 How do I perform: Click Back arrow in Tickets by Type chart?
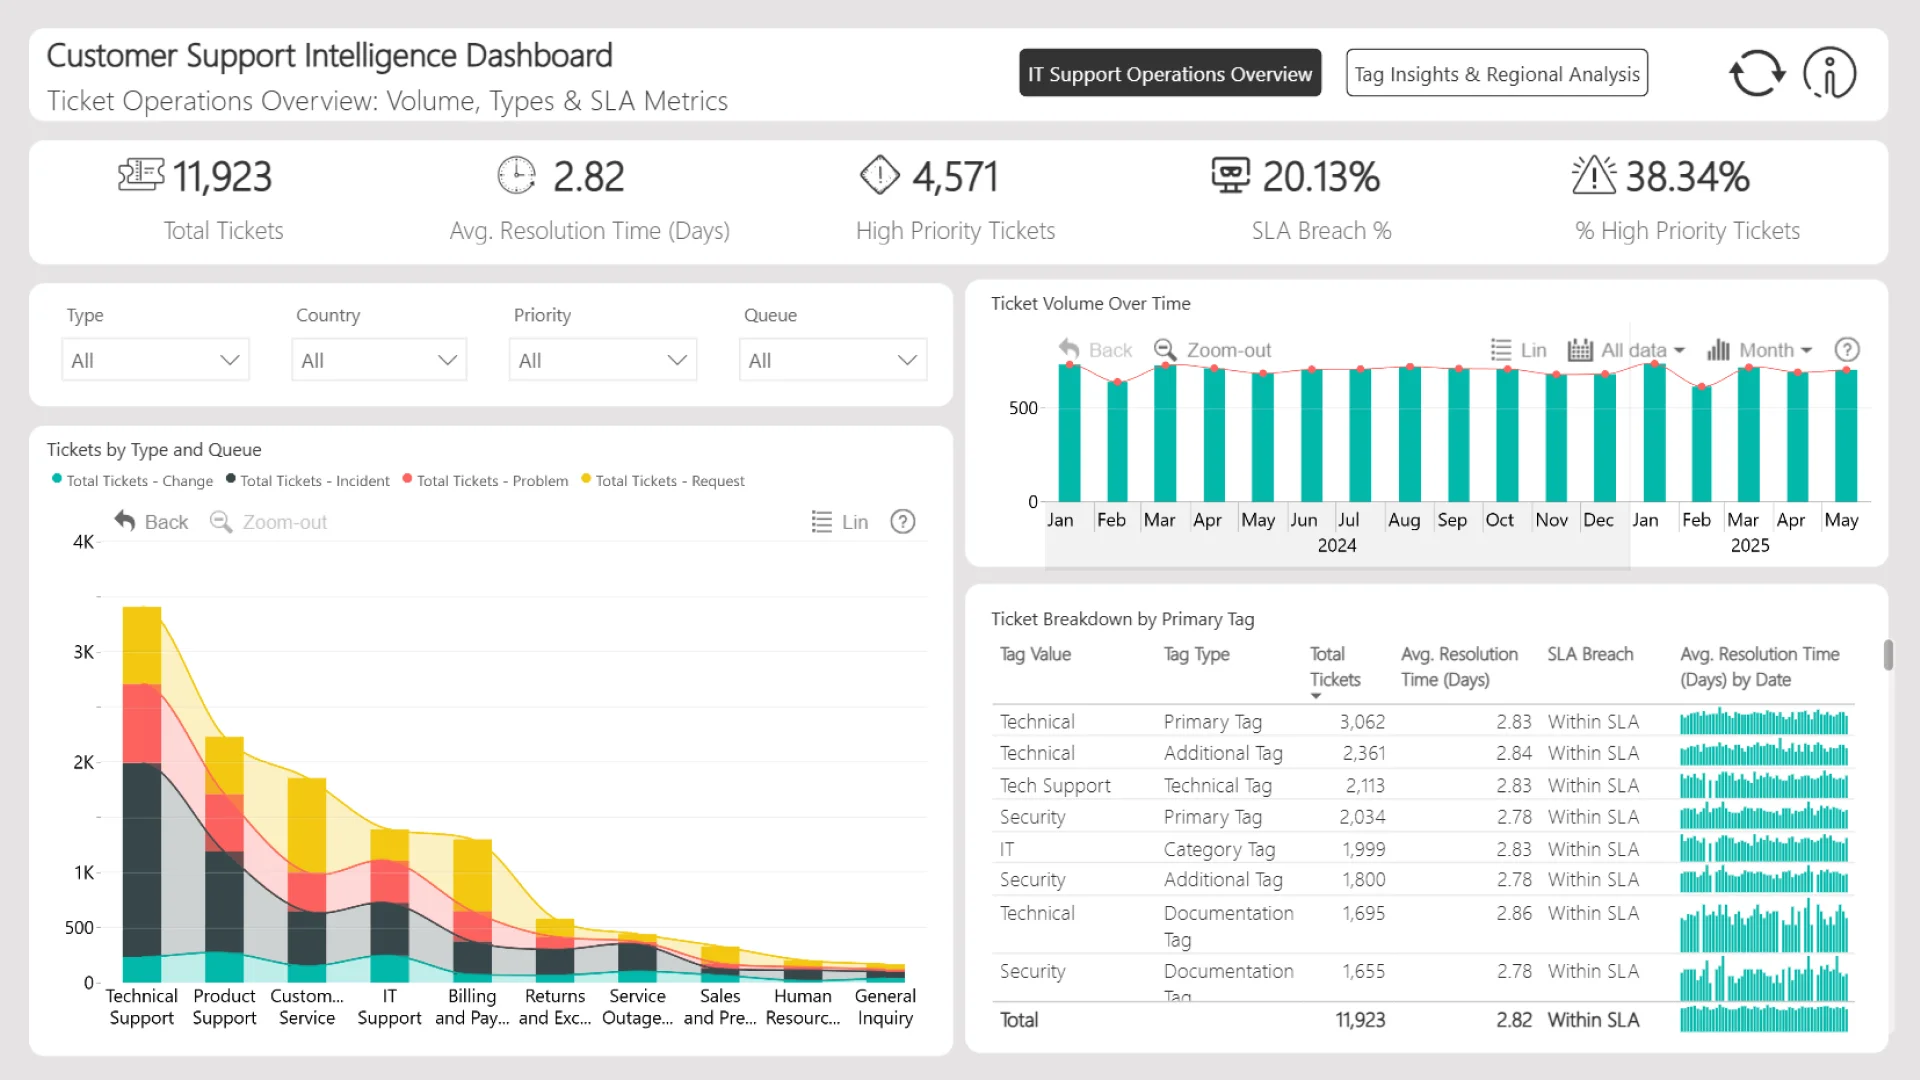125,521
